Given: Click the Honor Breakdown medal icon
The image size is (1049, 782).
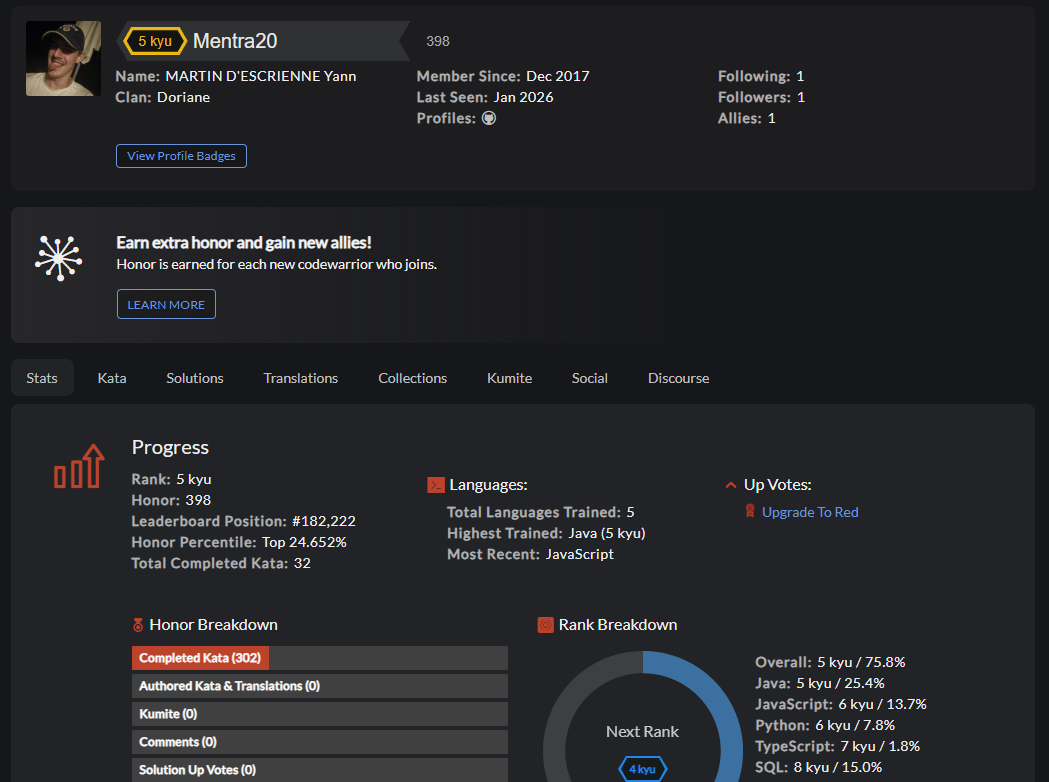Looking at the screenshot, I should tap(138, 625).
